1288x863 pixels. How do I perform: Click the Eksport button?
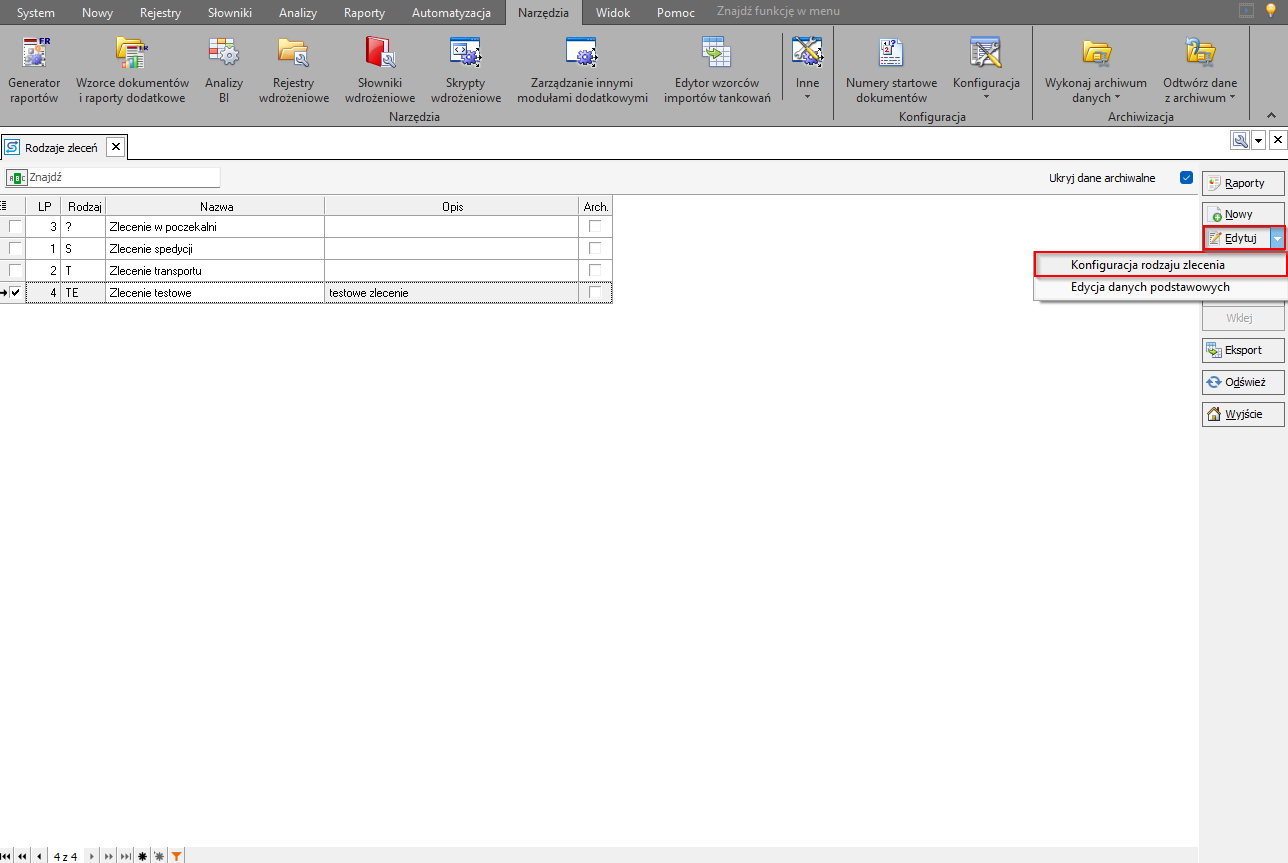click(1242, 350)
